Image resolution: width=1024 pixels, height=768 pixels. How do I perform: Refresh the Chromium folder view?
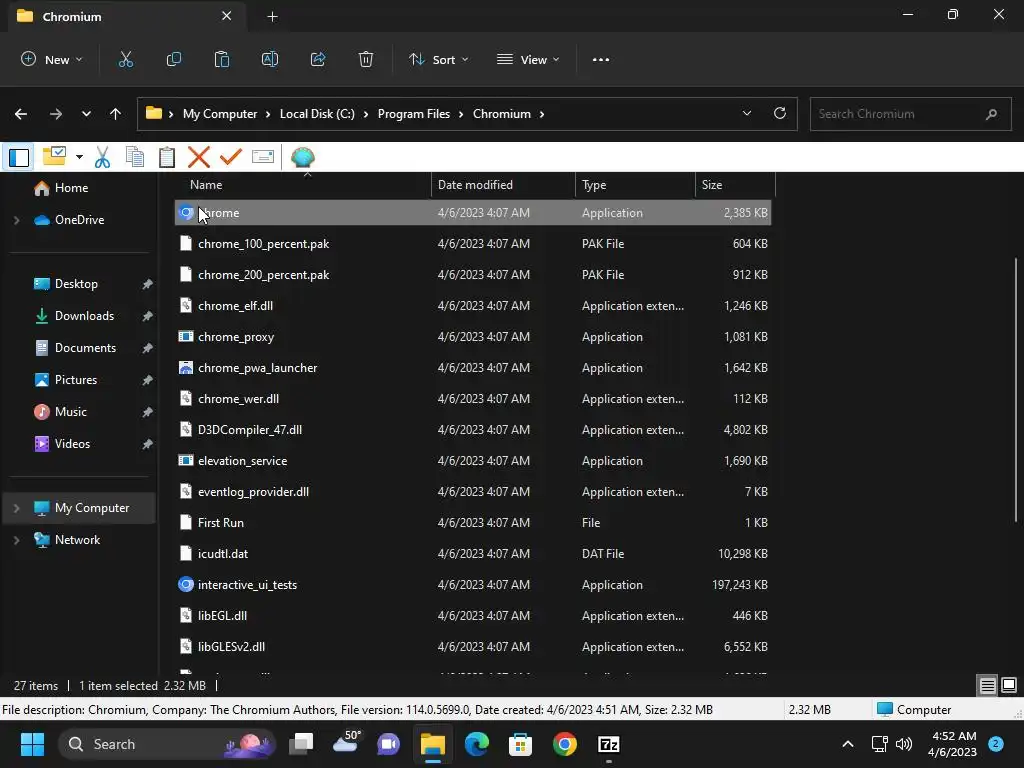click(x=780, y=113)
